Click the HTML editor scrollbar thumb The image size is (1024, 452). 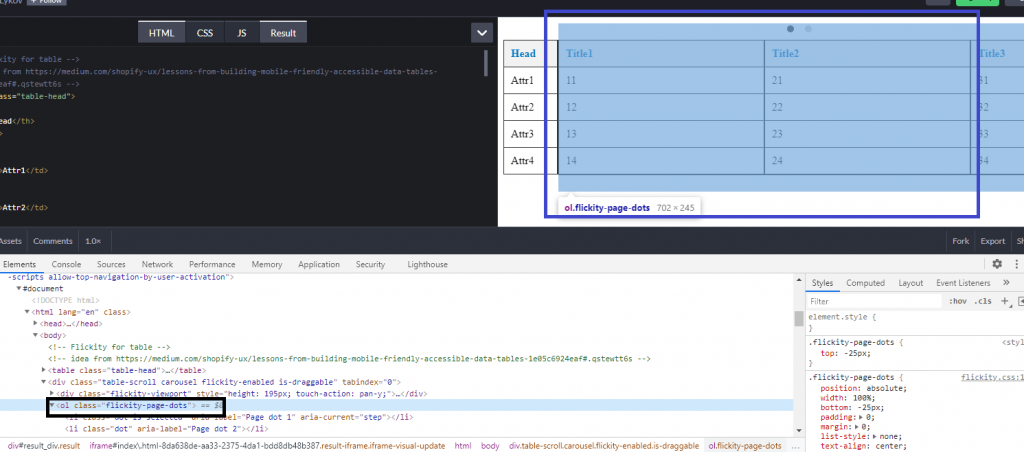486,63
